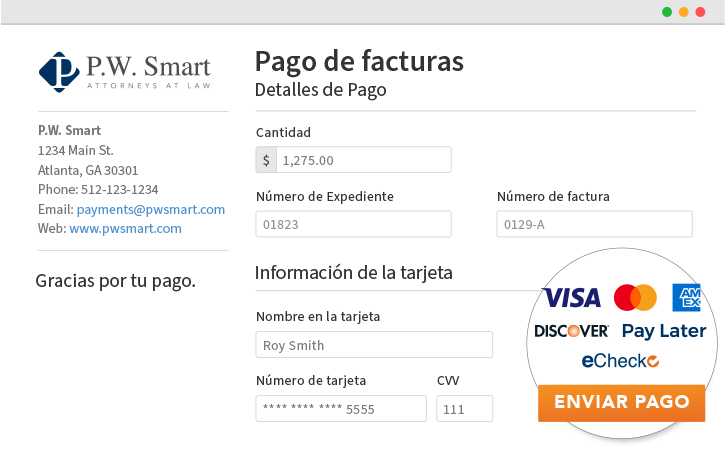Open the payments@pwsmart.com email link
This screenshot has width=726, height=452.
pos(151,209)
